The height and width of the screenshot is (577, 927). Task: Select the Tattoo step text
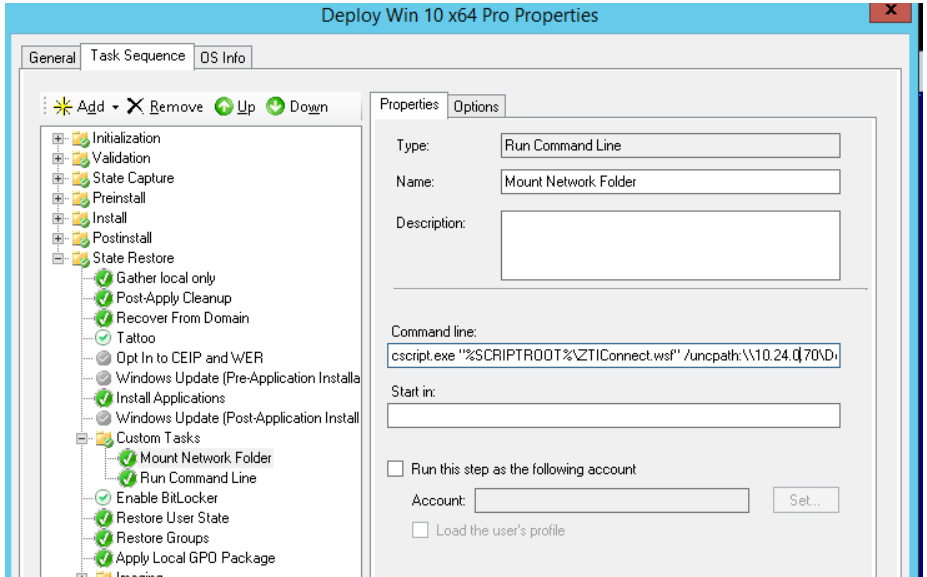pyautogui.click(x=136, y=338)
